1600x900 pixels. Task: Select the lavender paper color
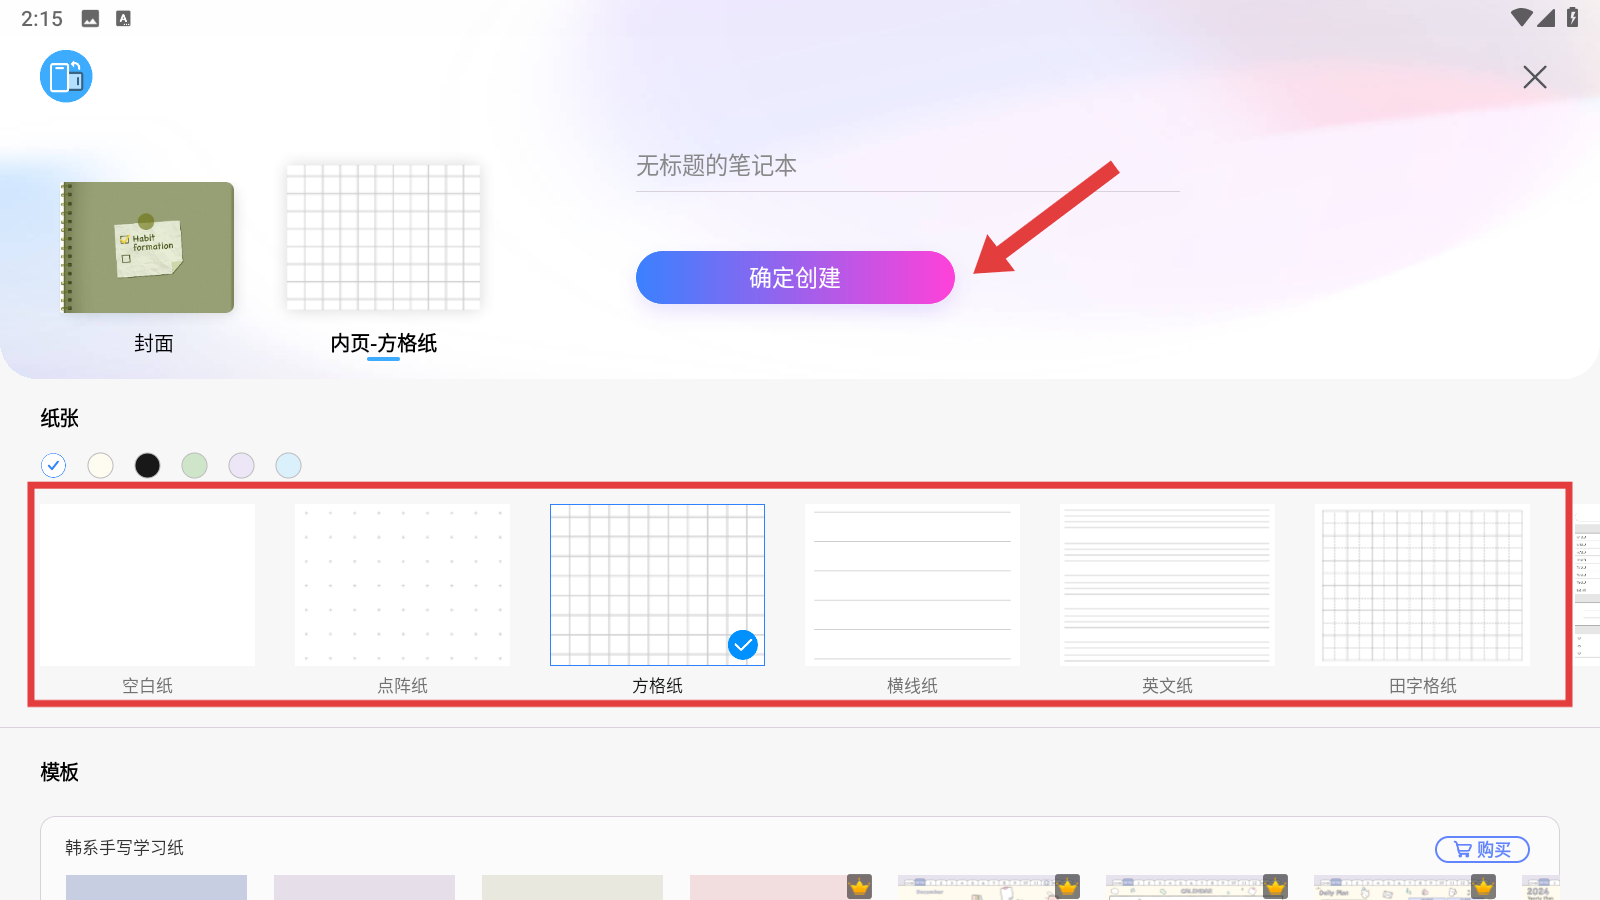pyautogui.click(x=242, y=465)
